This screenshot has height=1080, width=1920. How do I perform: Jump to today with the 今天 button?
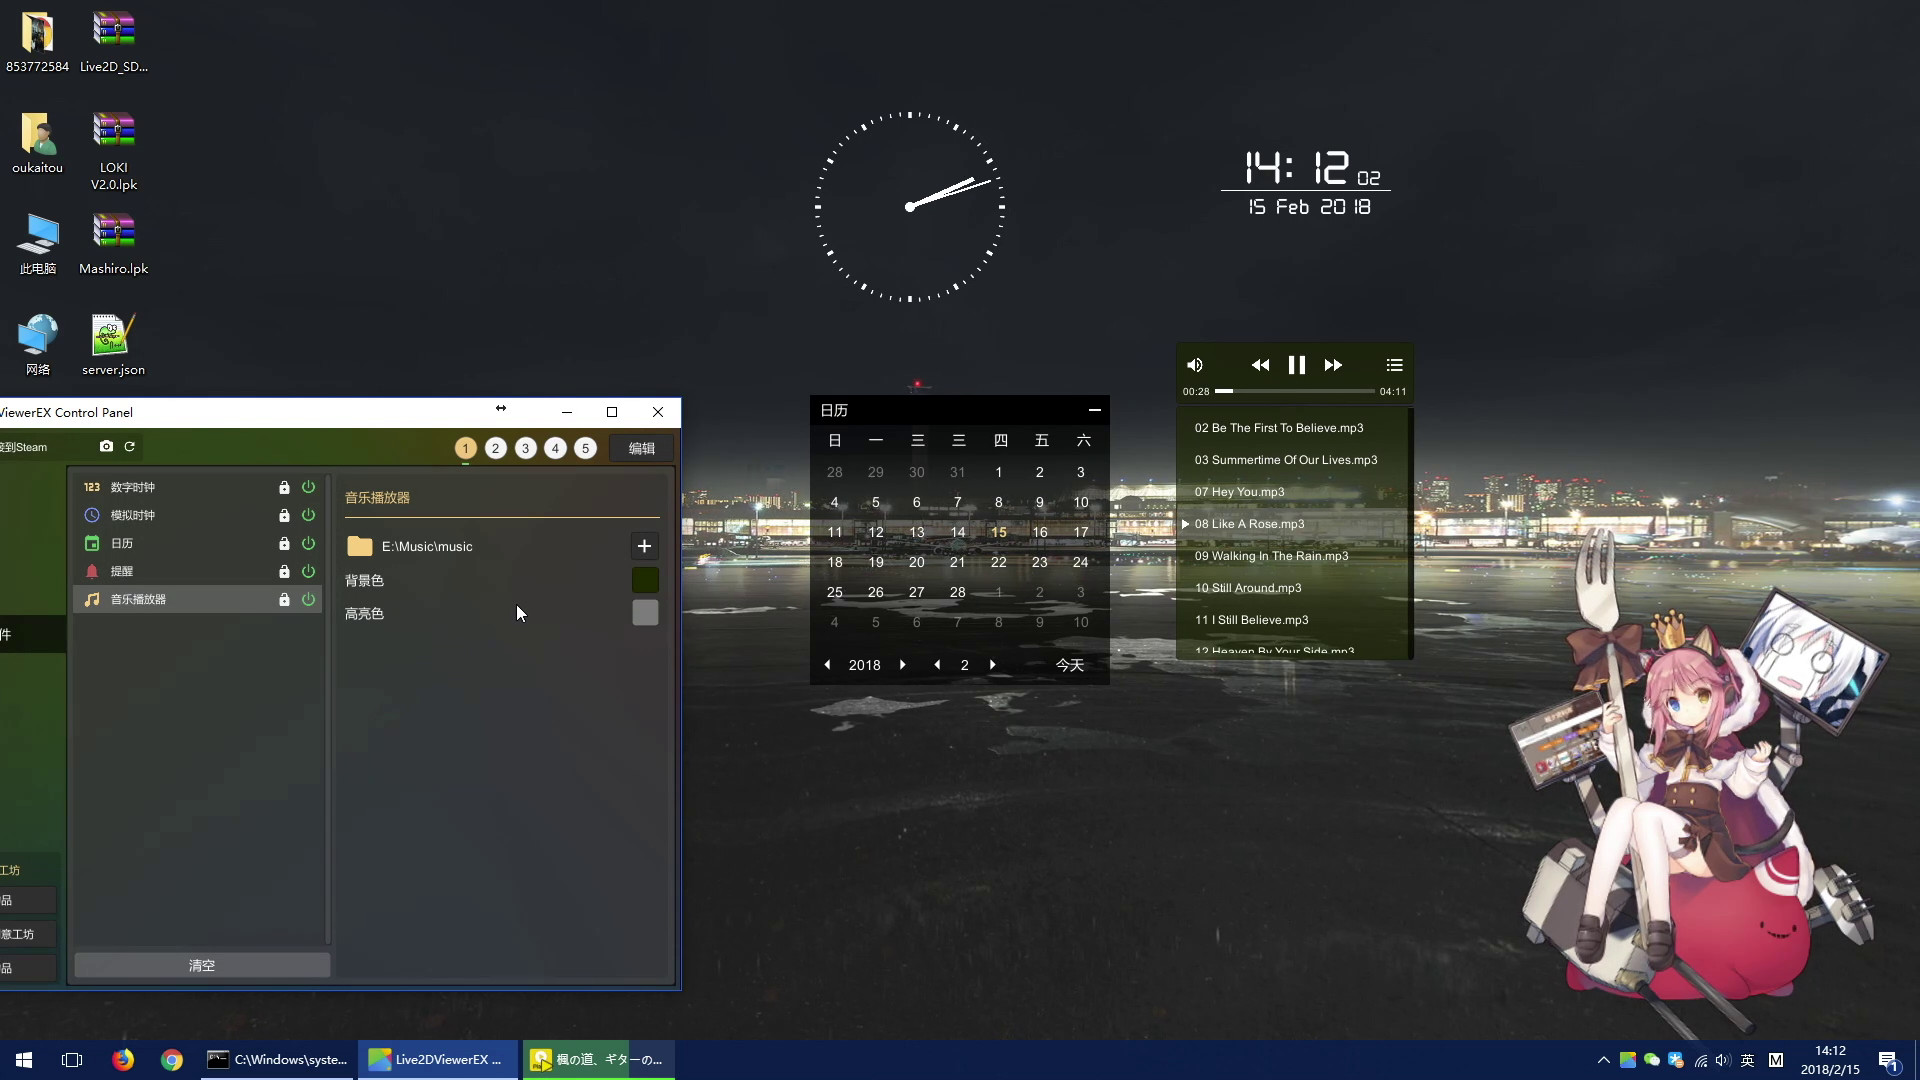(1070, 664)
